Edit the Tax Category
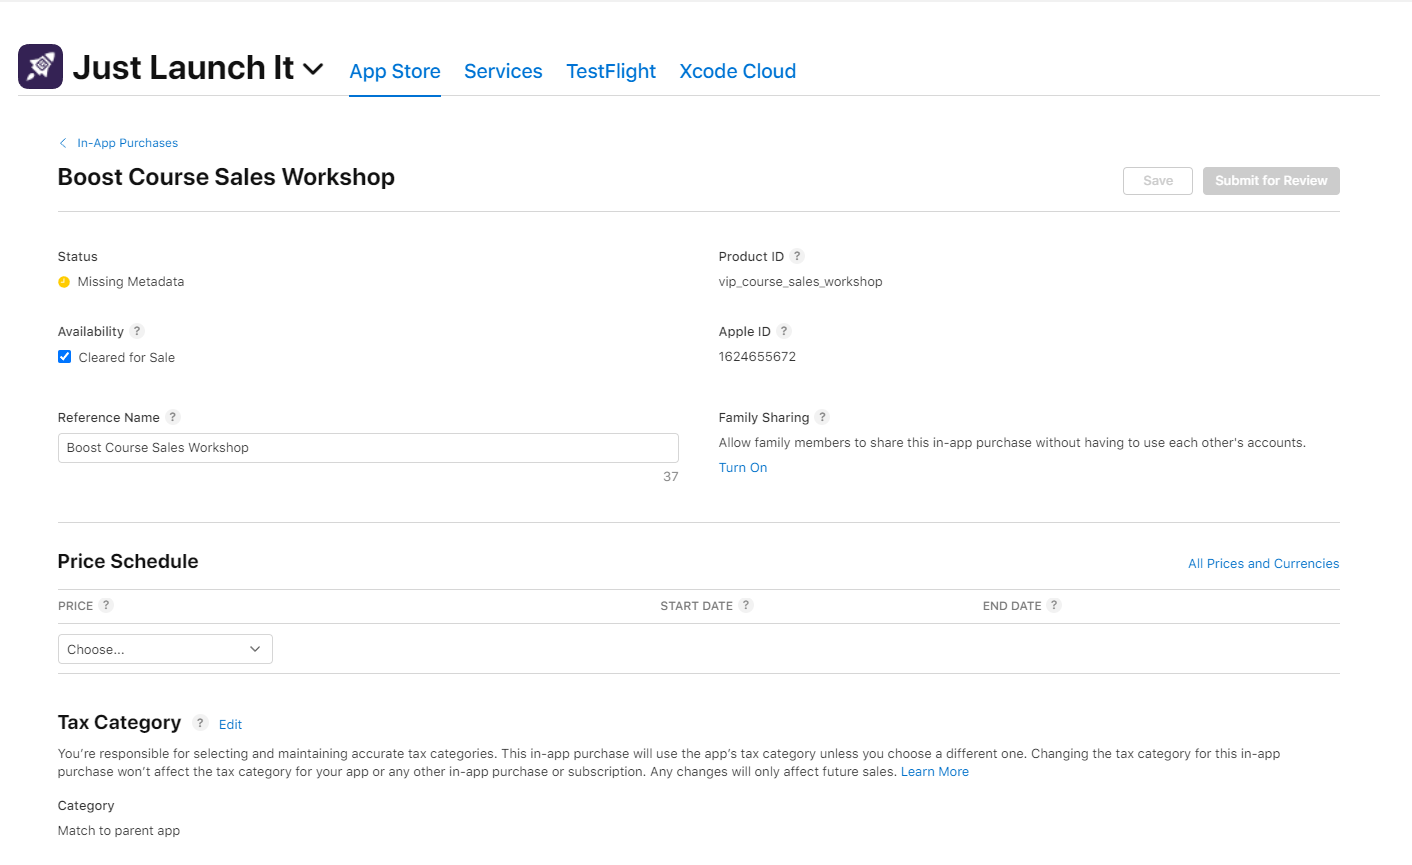This screenshot has height=865, width=1412. (230, 724)
